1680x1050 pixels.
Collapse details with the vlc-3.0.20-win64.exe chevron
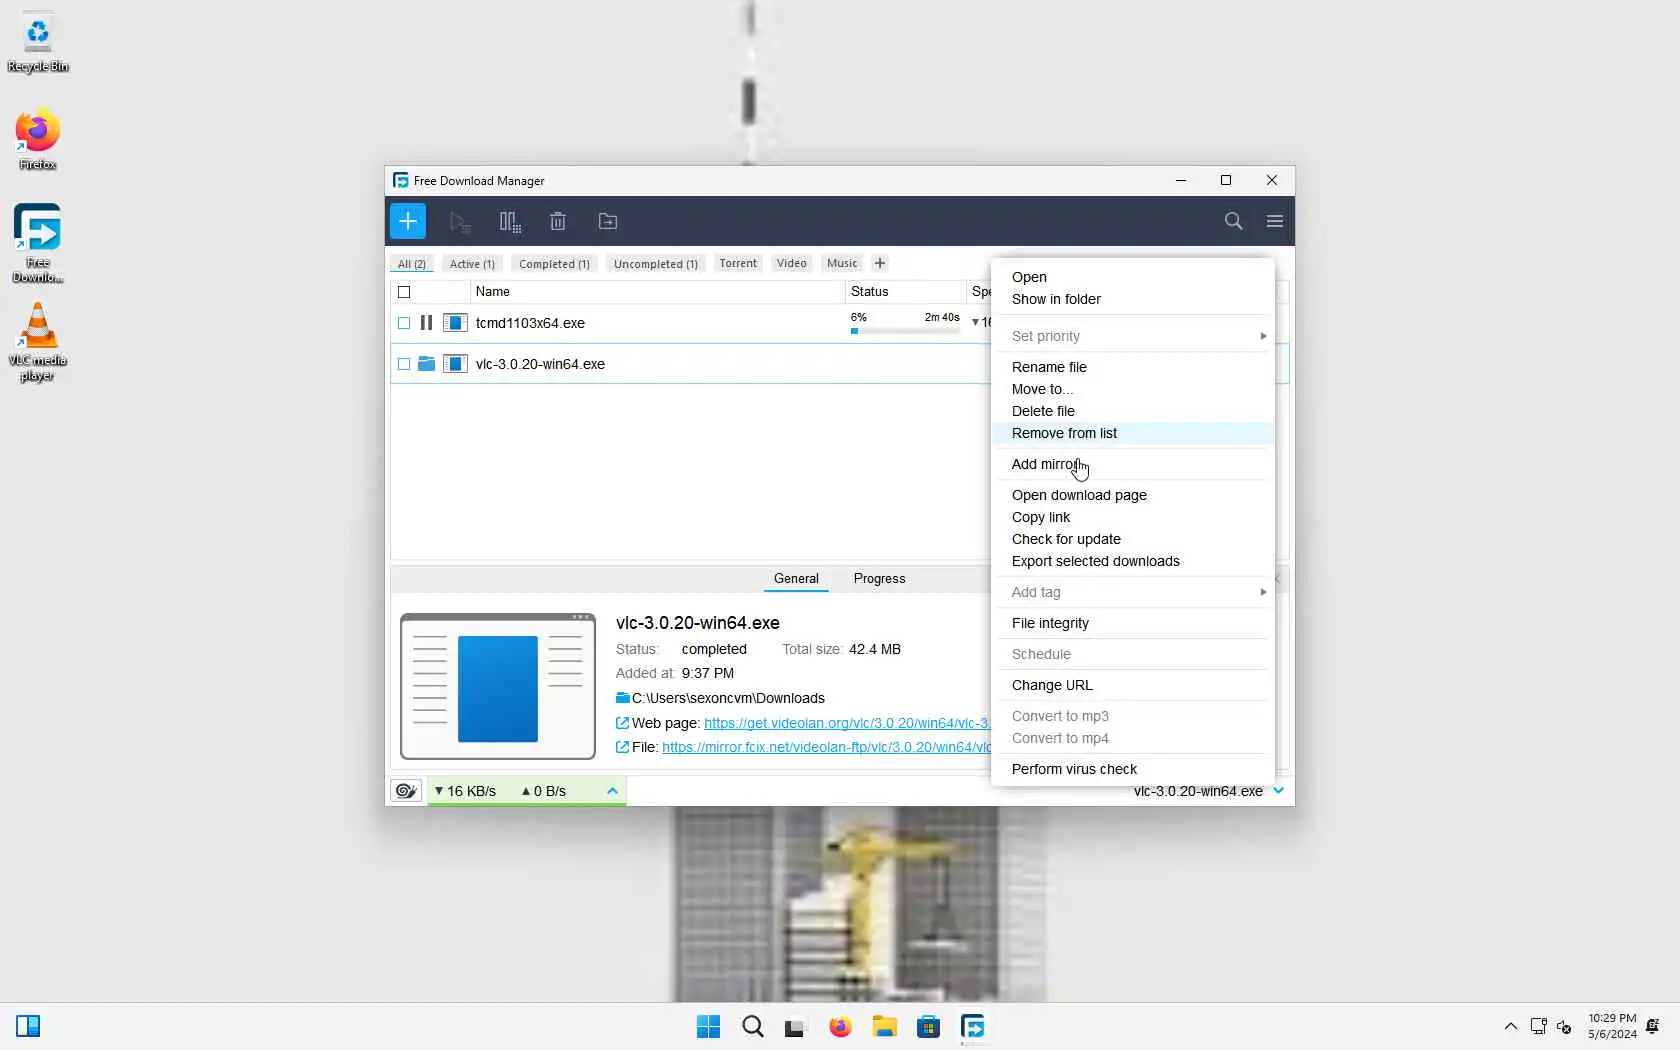coord(1278,791)
